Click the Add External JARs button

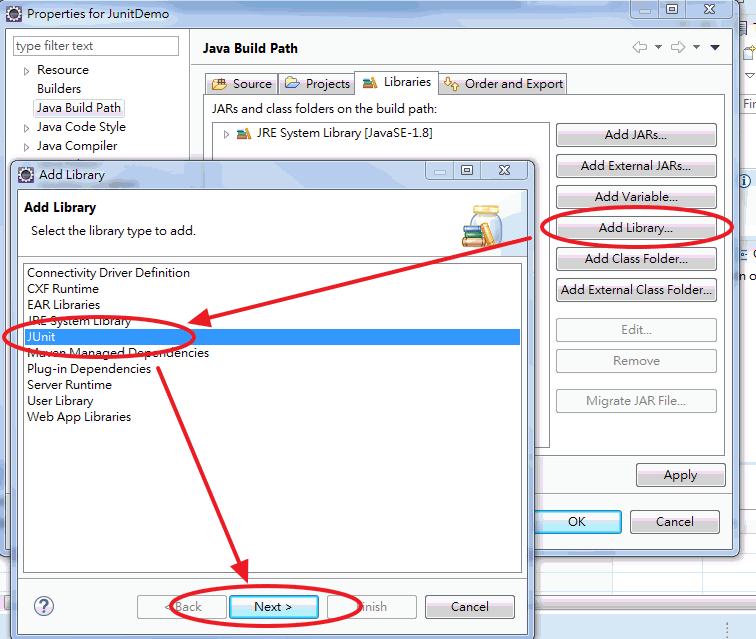pyautogui.click(x=636, y=166)
